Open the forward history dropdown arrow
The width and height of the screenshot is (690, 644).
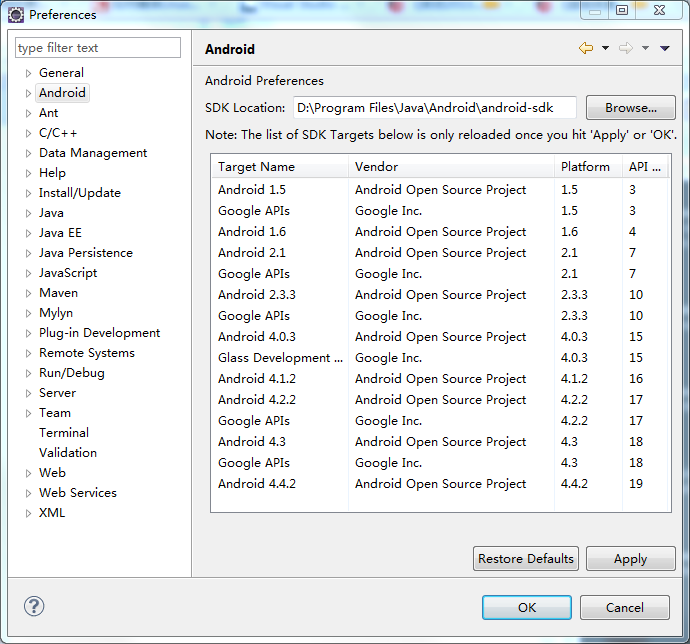pos(645,48)
